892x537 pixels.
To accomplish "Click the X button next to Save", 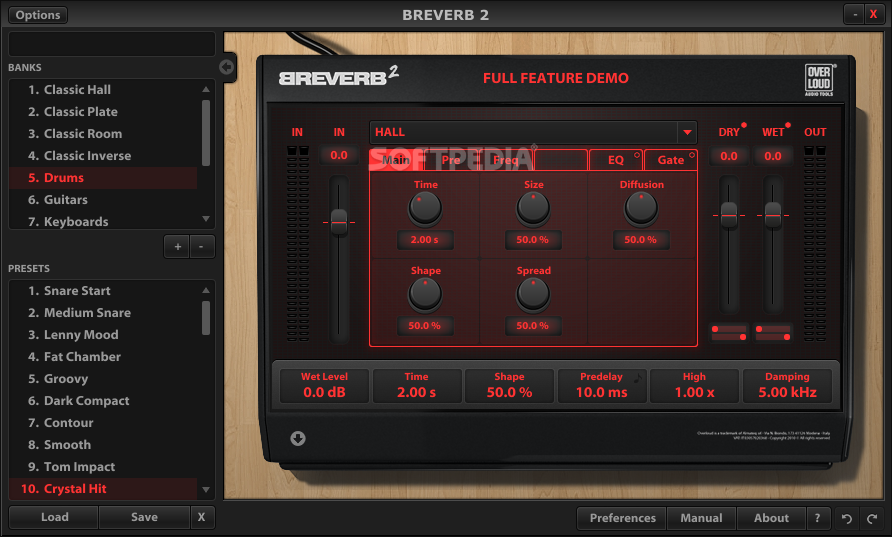I will point(201,517).
